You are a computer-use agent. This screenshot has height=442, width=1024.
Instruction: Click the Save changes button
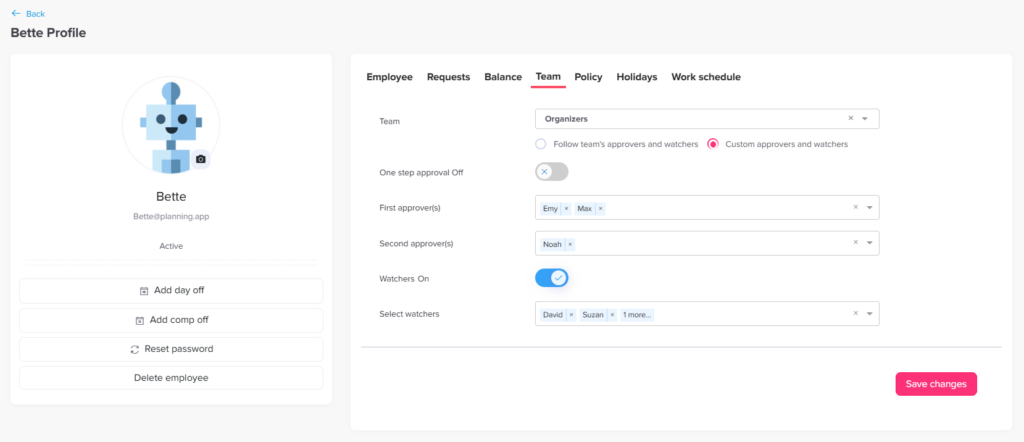coord(935,384)
